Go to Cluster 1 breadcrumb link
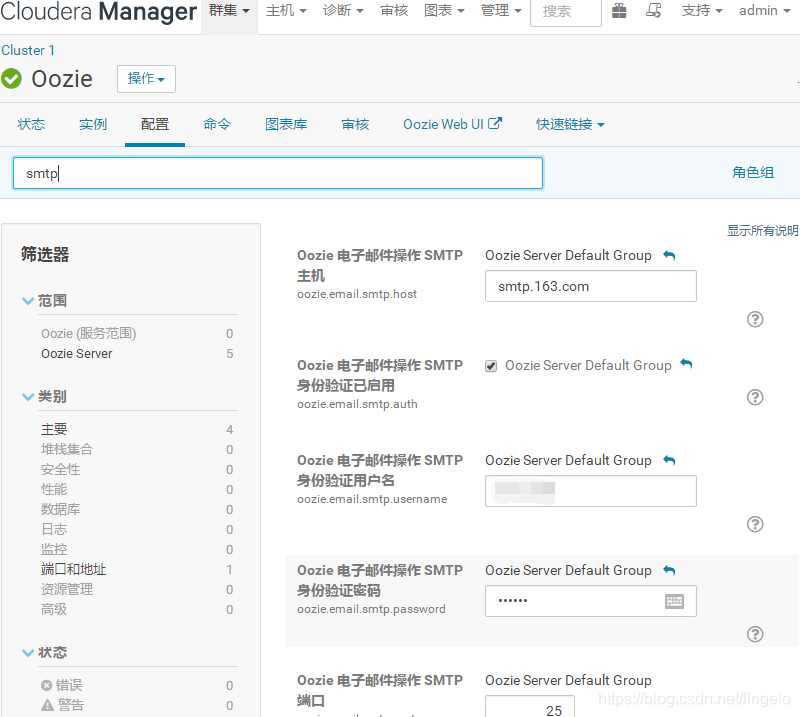Viewport: 800px width, 717px height. point(28,50)
